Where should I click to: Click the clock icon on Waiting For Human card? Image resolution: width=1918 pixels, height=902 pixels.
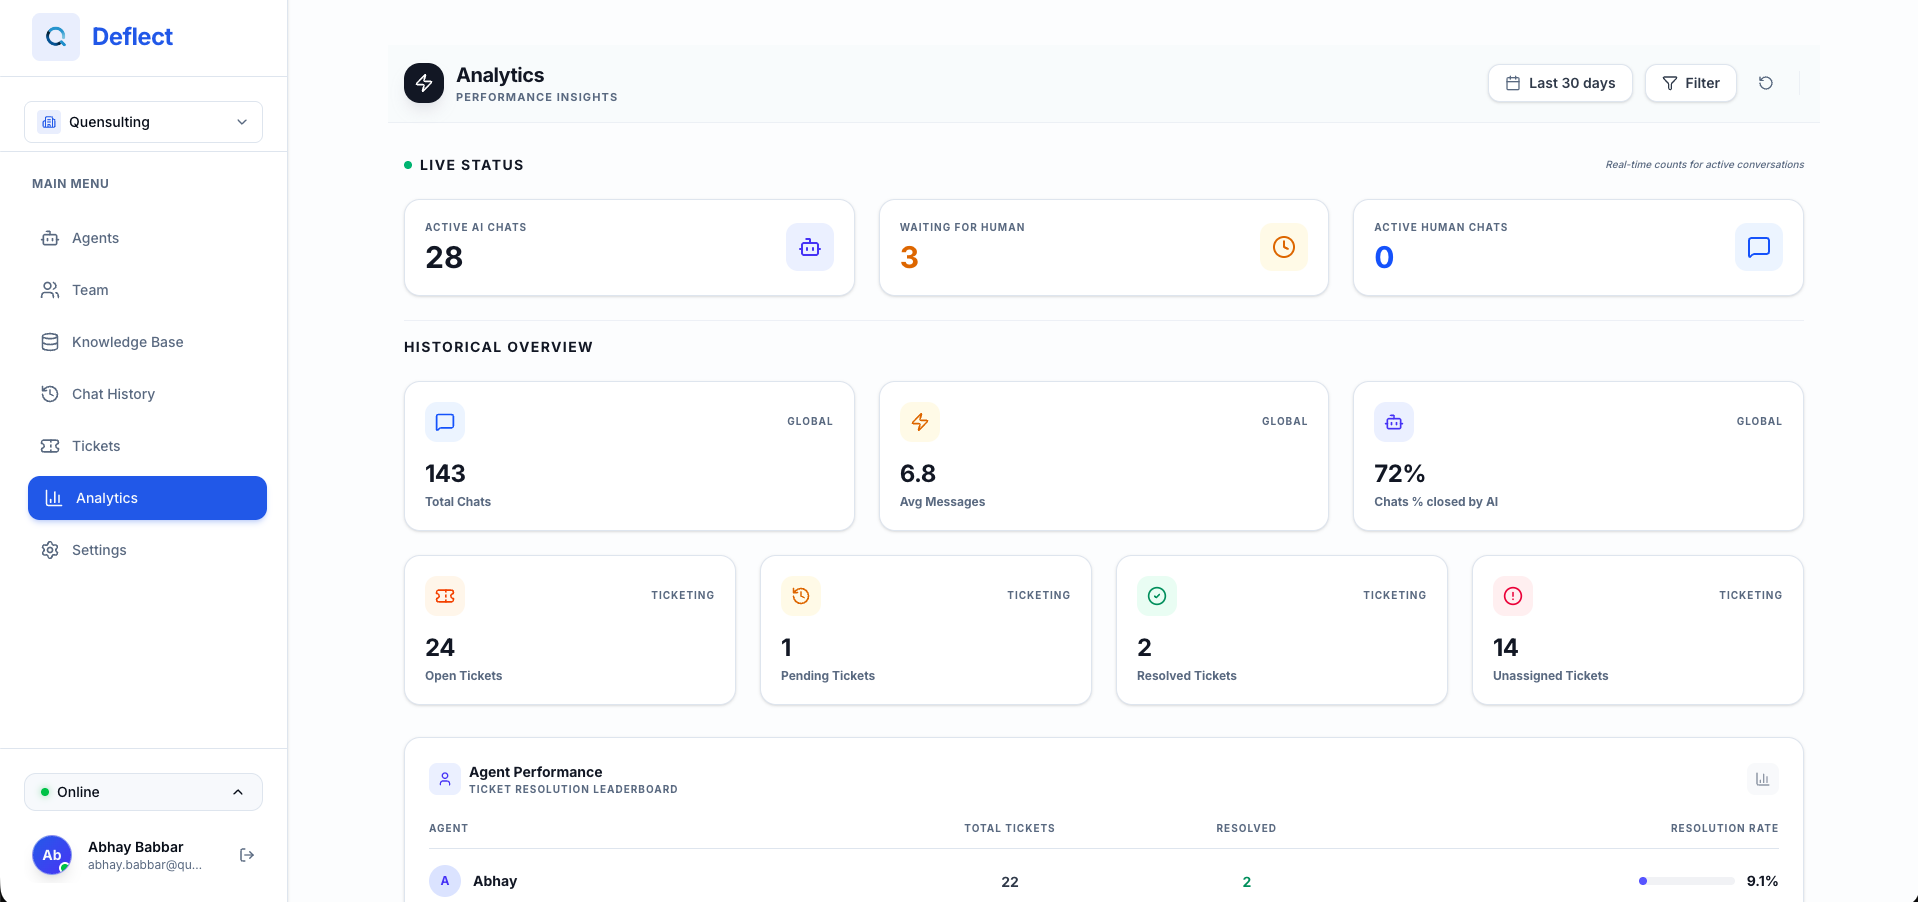(1283, 247)
